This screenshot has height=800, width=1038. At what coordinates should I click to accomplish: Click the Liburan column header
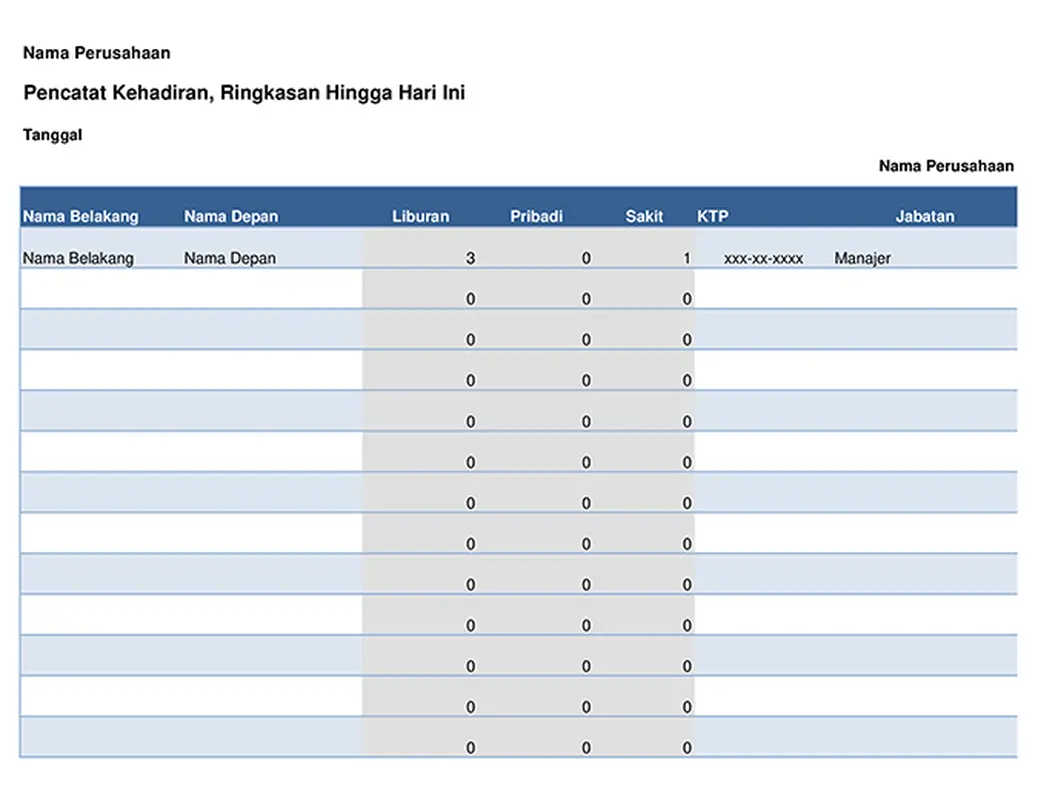(x=420, y=216)
